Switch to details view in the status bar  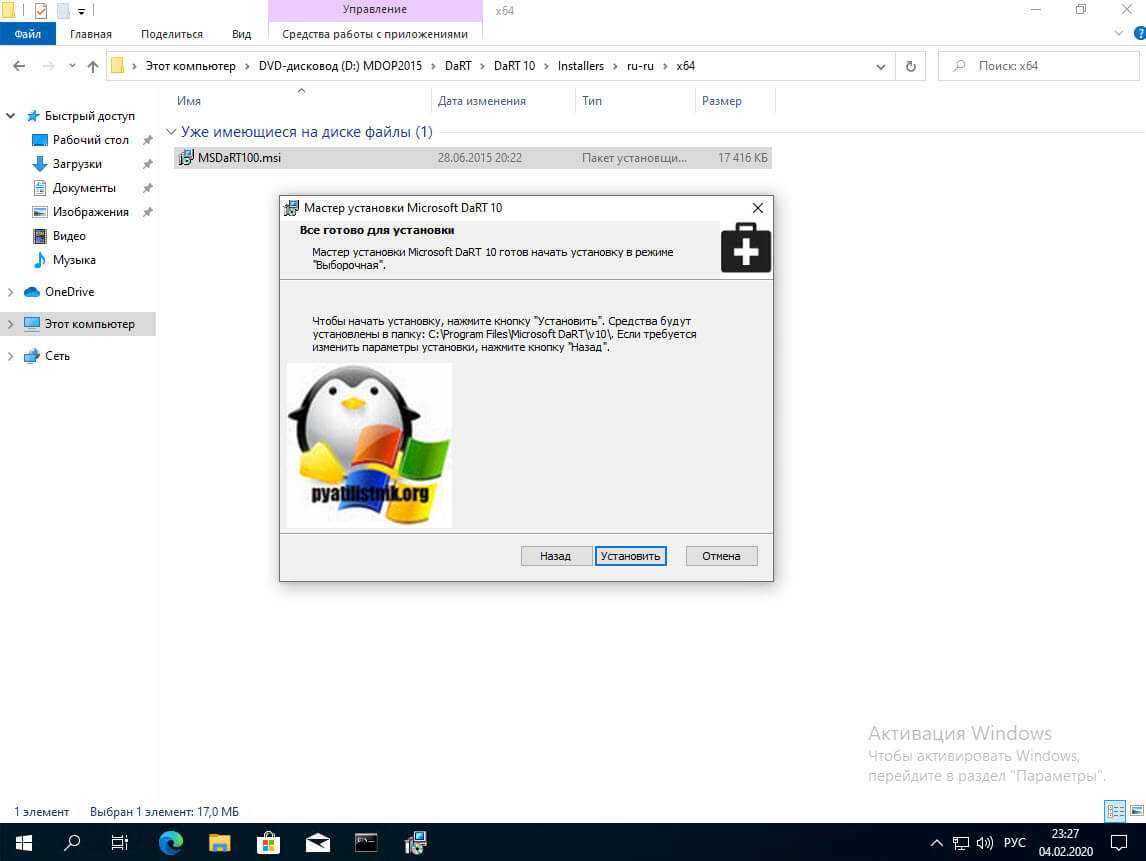coord(1115,811)
